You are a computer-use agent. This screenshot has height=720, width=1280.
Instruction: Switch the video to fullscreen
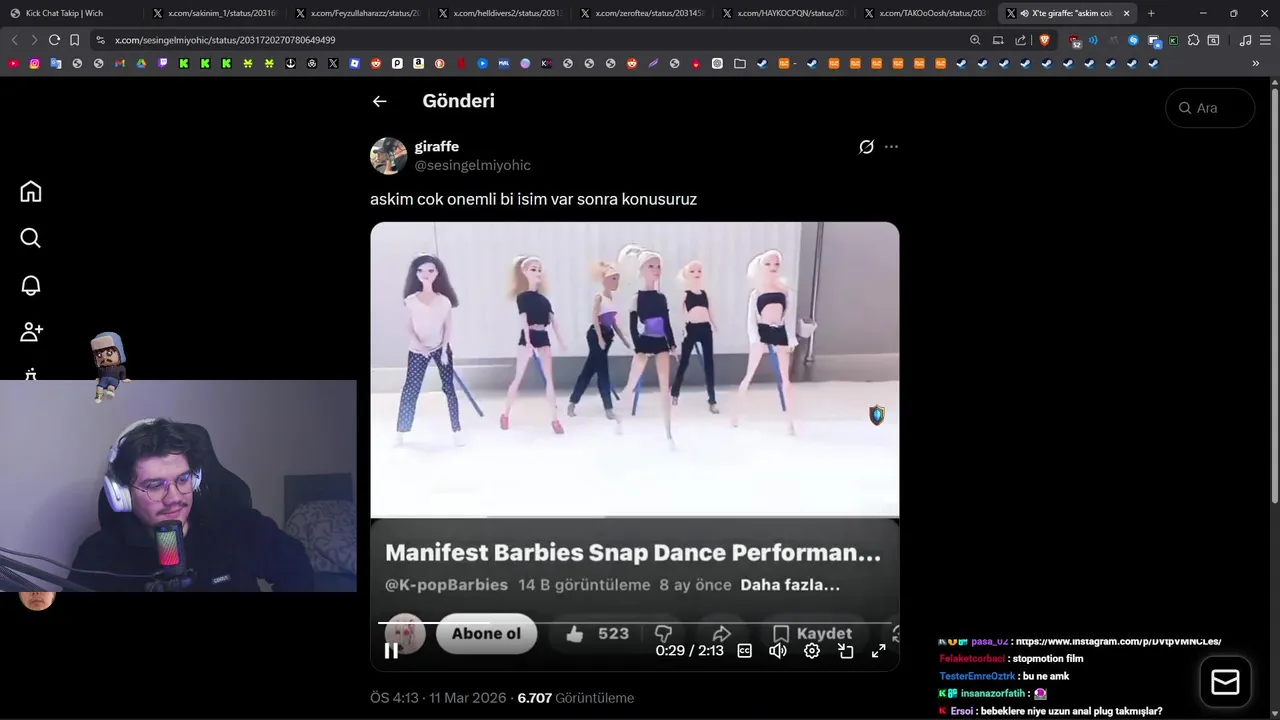pos(878,651)
